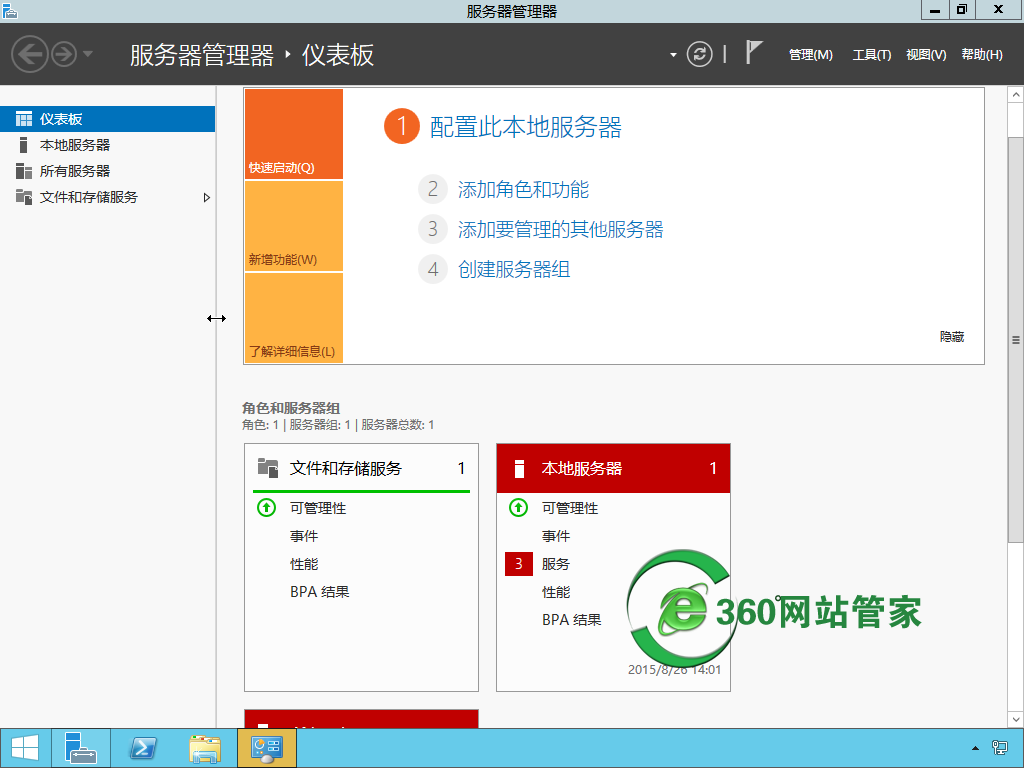Viewport: 1024px width, 768px height.
Task: Click the red 3 badge beside 服务
Action: 519,564
